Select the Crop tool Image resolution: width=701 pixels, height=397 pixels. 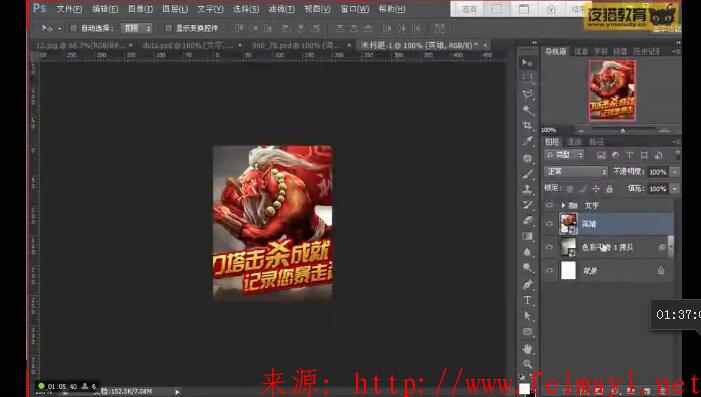528,125
